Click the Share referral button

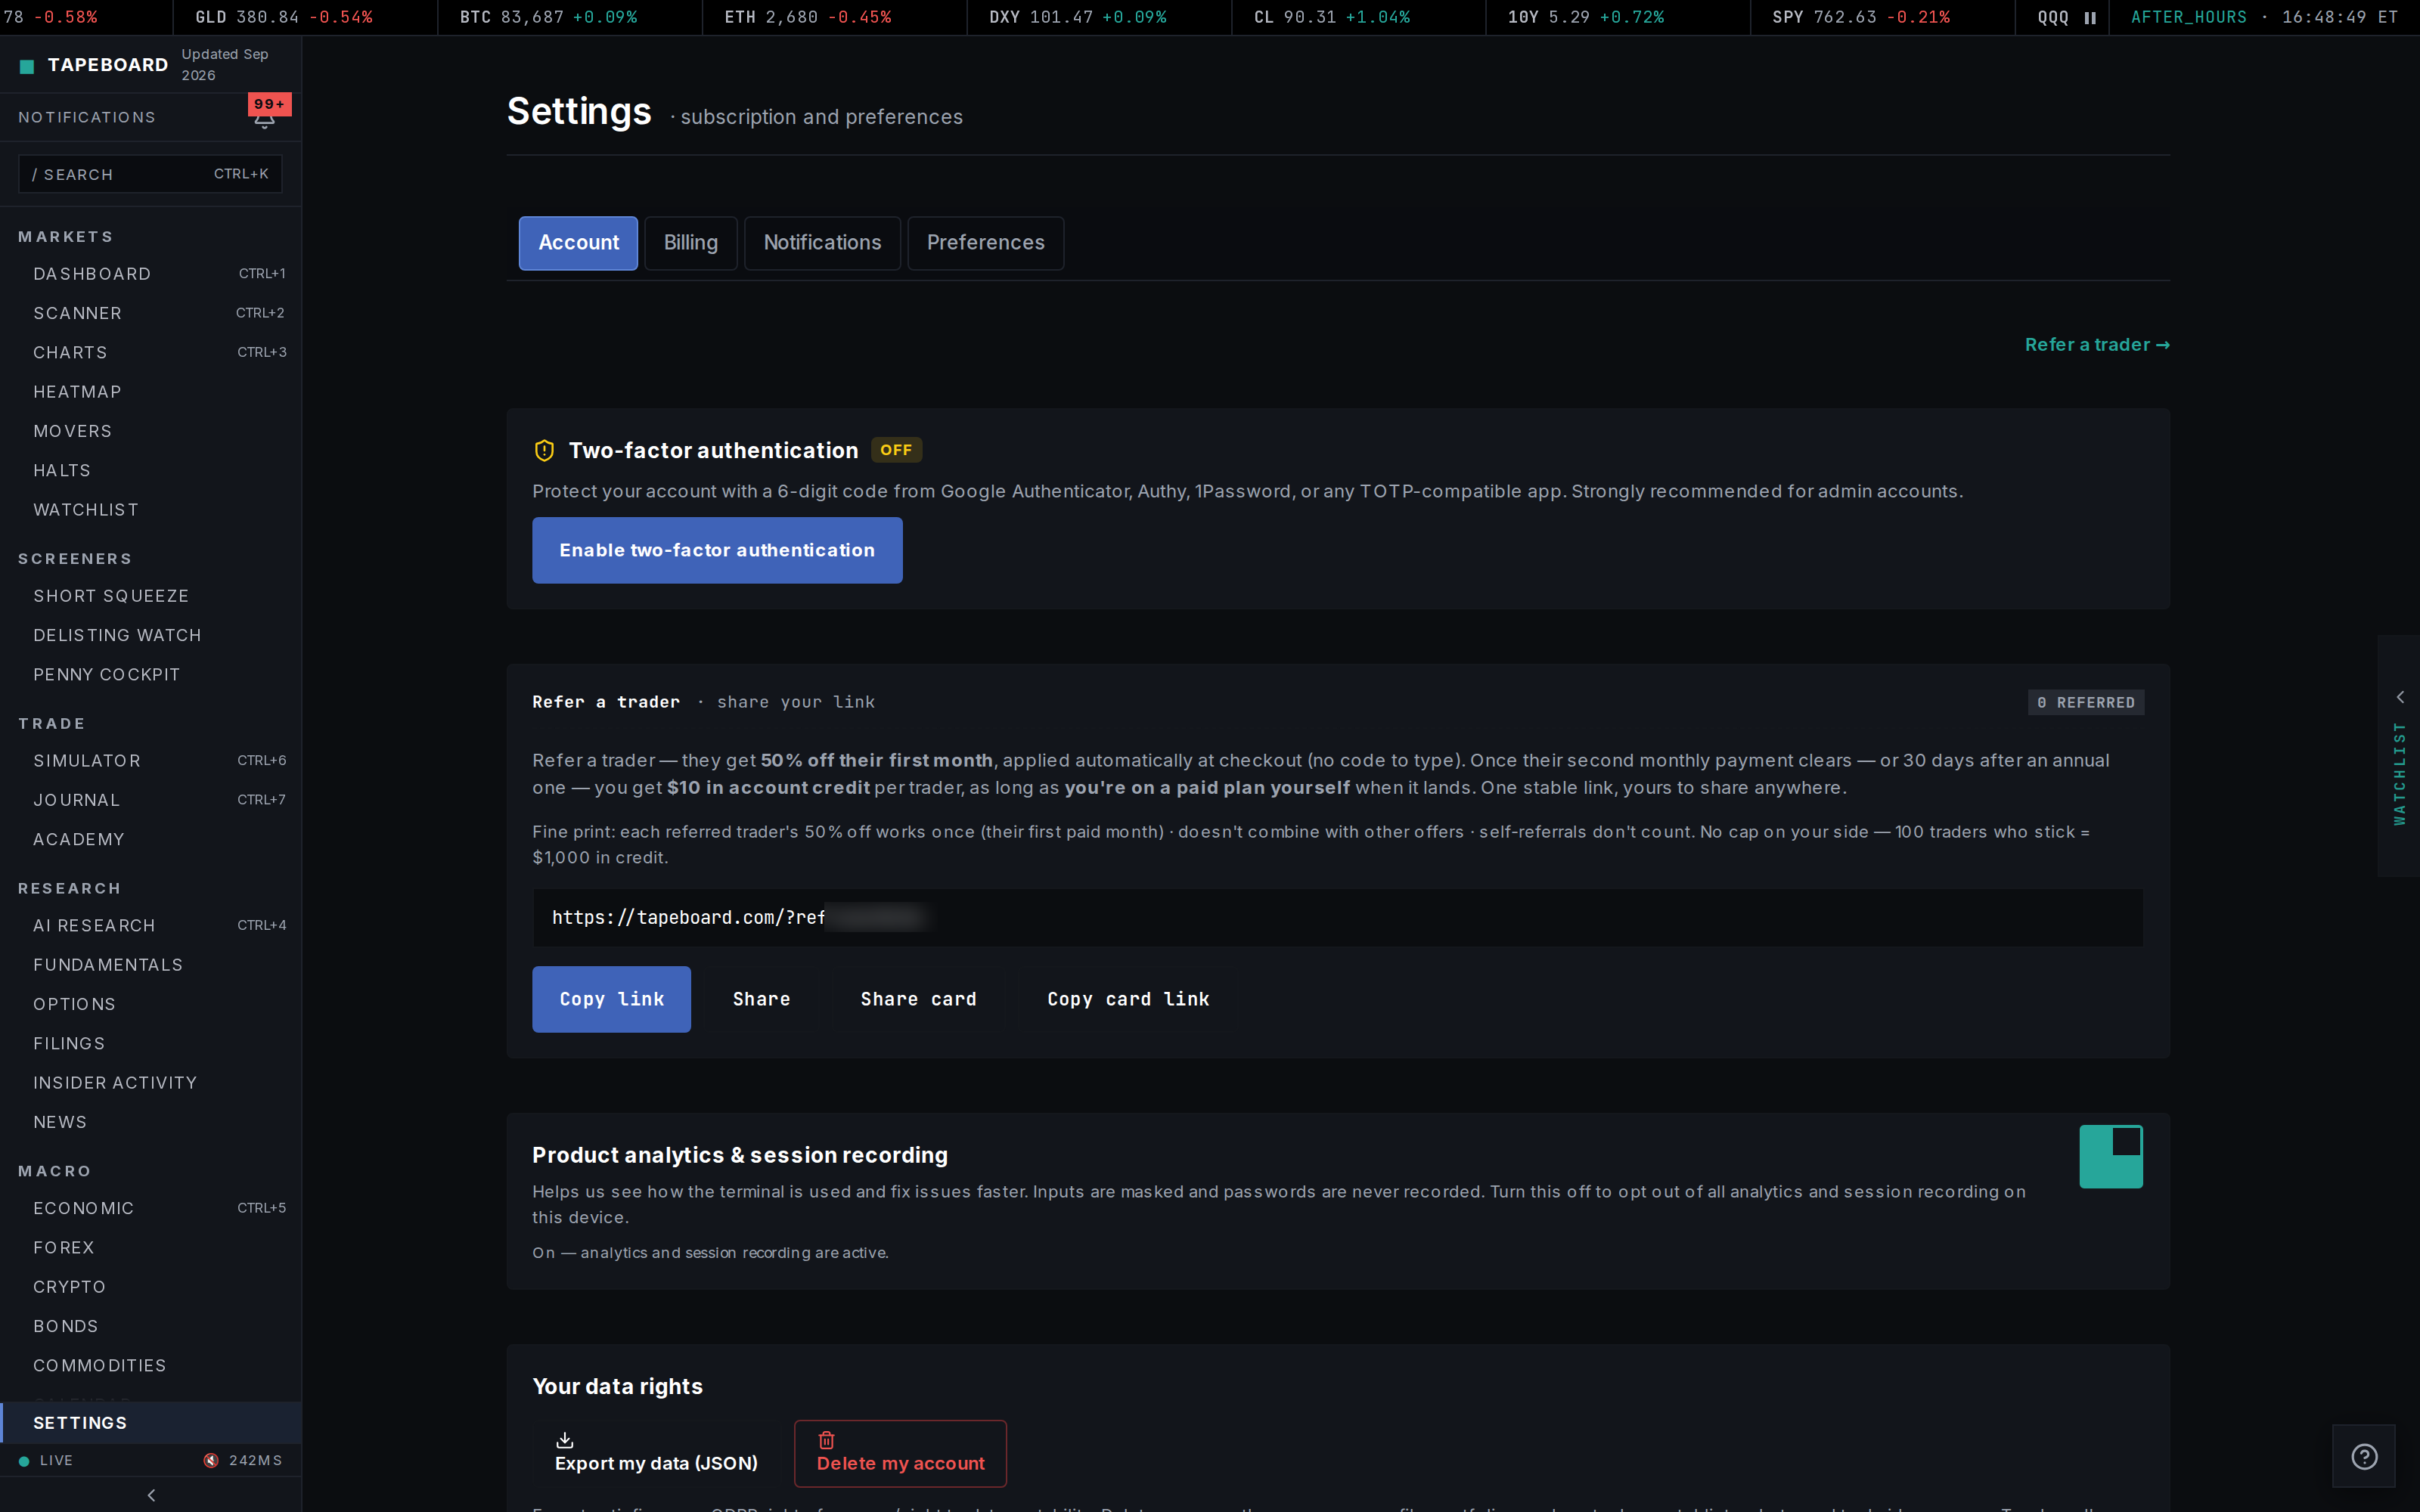click(x=761, y=999)
